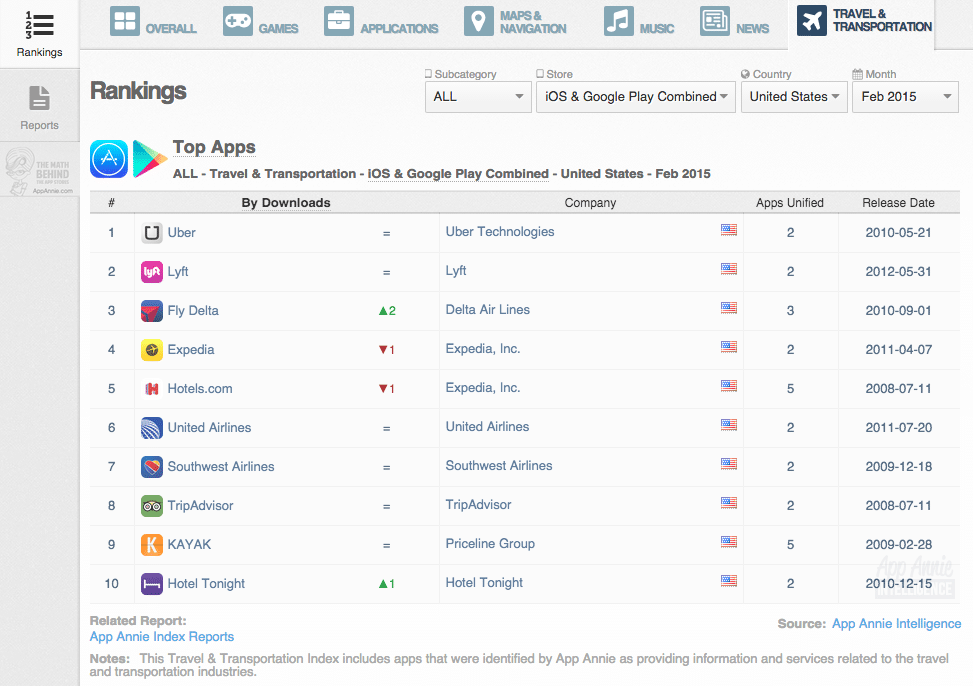The image size is (973, 686).
Task: Open the Month Feb 2015 dropdown
Action: 905,97
